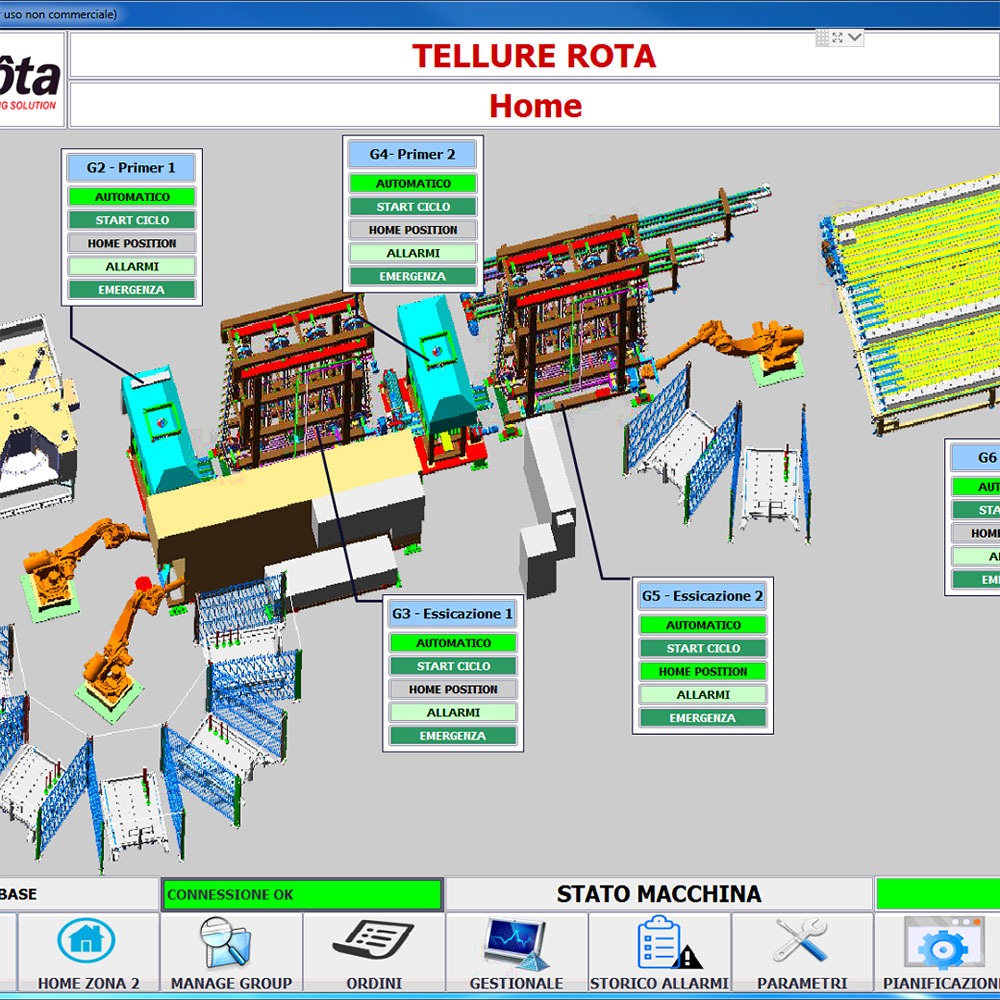Click START CICLO in G3 - Essicazione 1

point(453,666)
